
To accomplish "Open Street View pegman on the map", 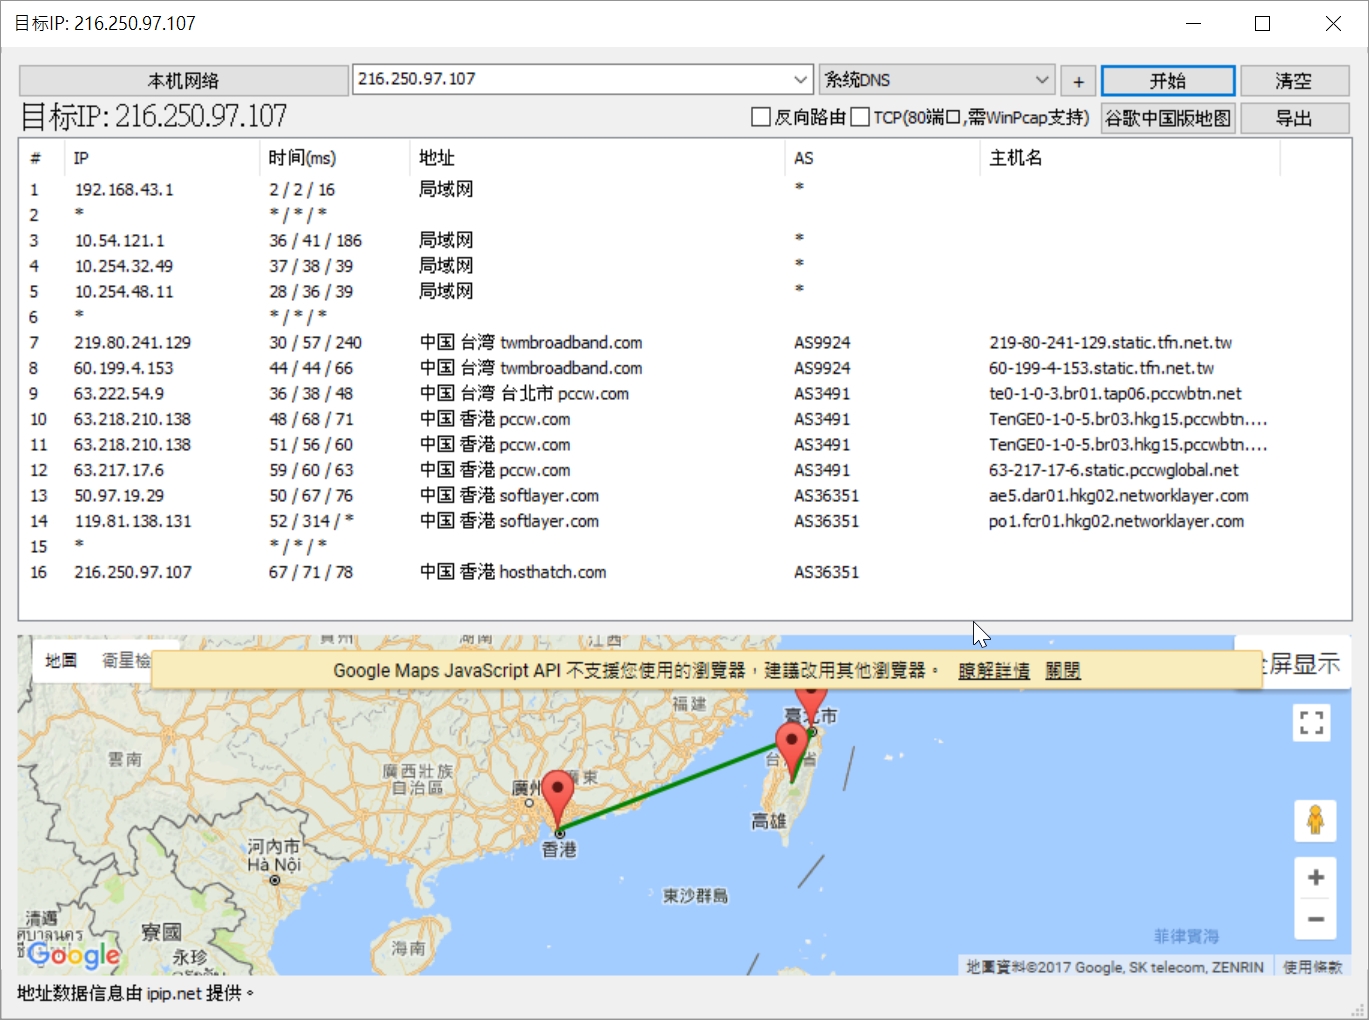I will click(1315, 820).
